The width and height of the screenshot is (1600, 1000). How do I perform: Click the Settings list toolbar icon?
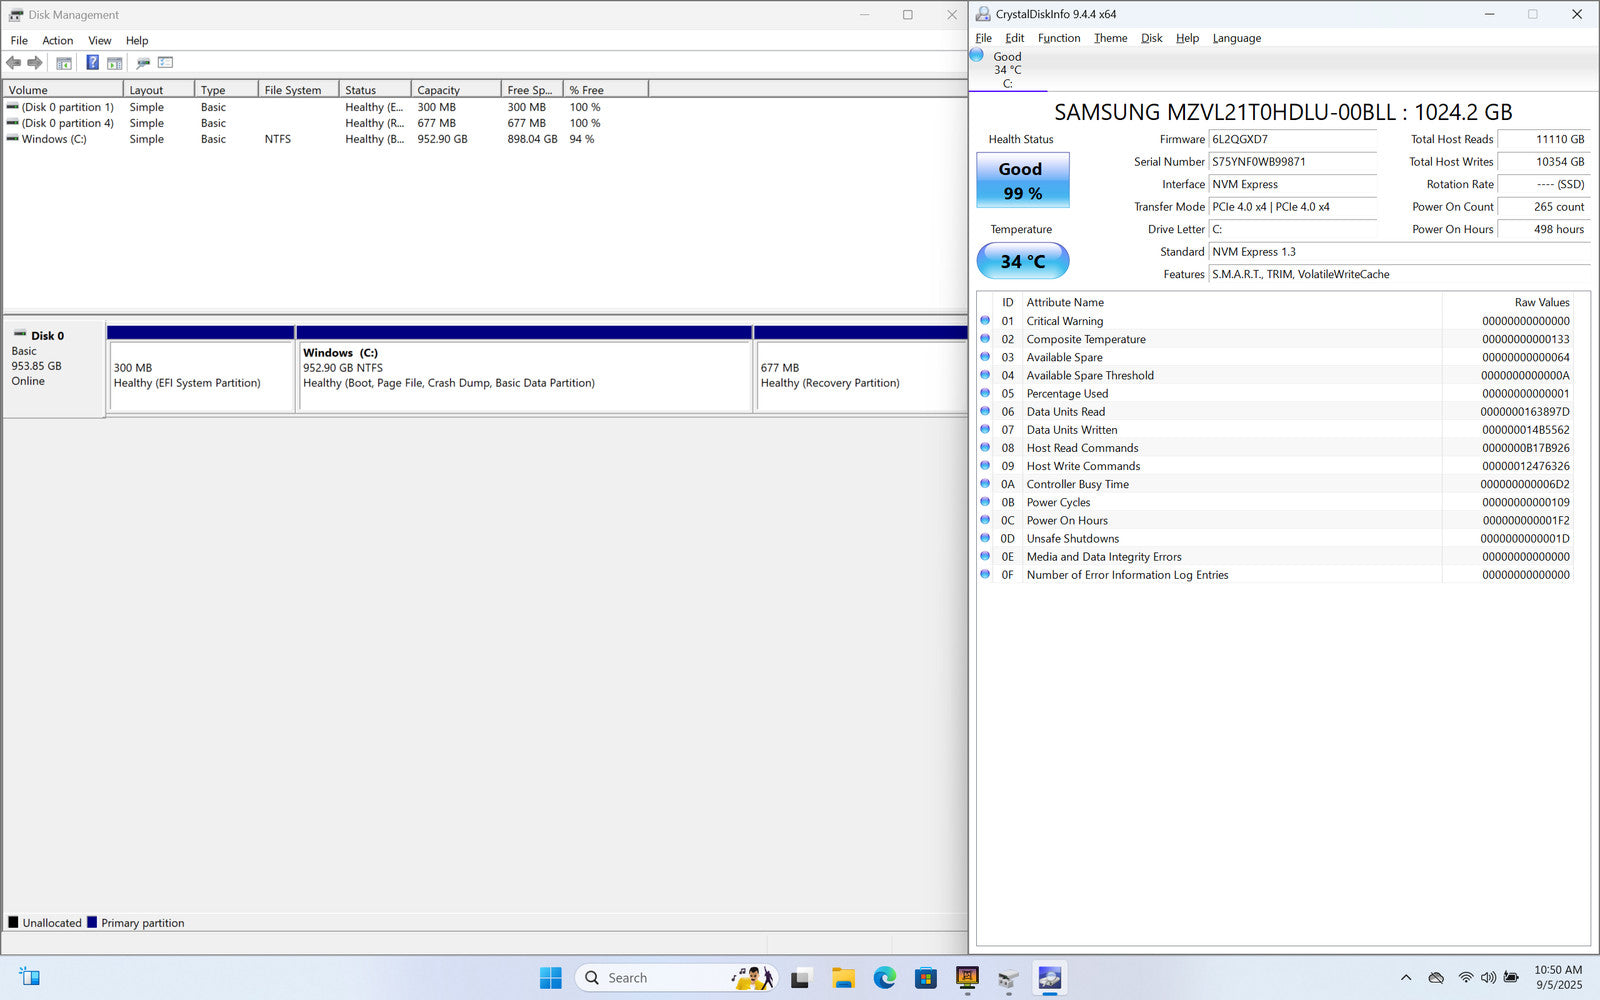click(166, 63)
